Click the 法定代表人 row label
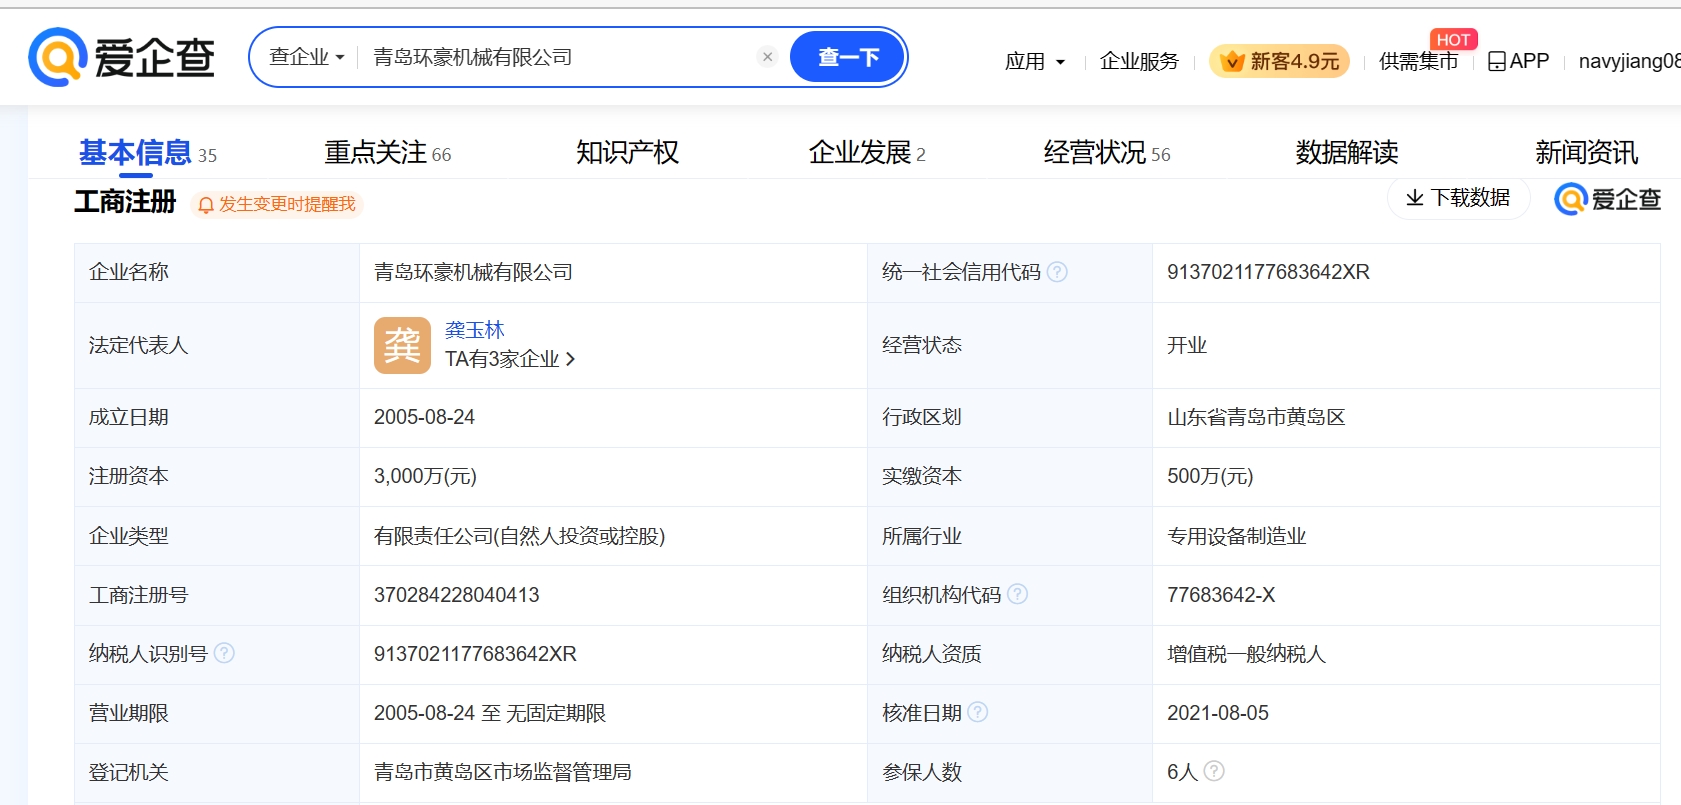This screenshot has height=805, width=1681. point(138,345)
